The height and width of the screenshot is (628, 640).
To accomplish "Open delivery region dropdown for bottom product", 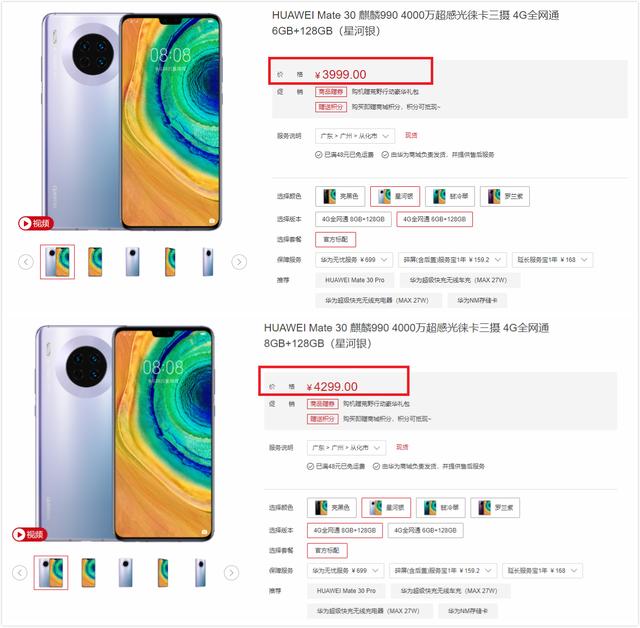I will 346,448.
